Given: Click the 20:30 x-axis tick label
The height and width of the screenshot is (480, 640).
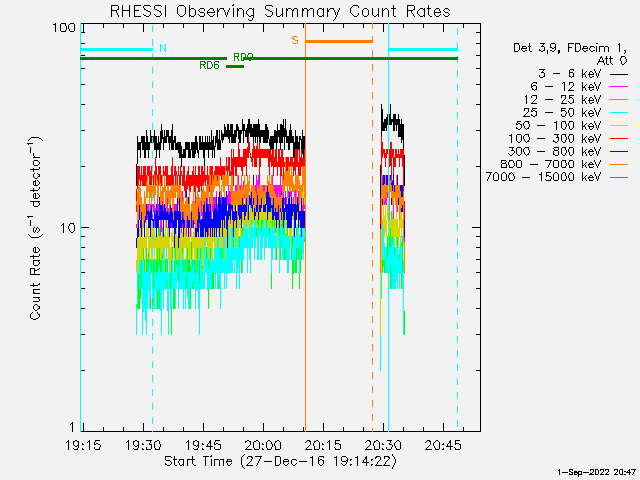Looking at the screenshot, I should tap(383, 445).
